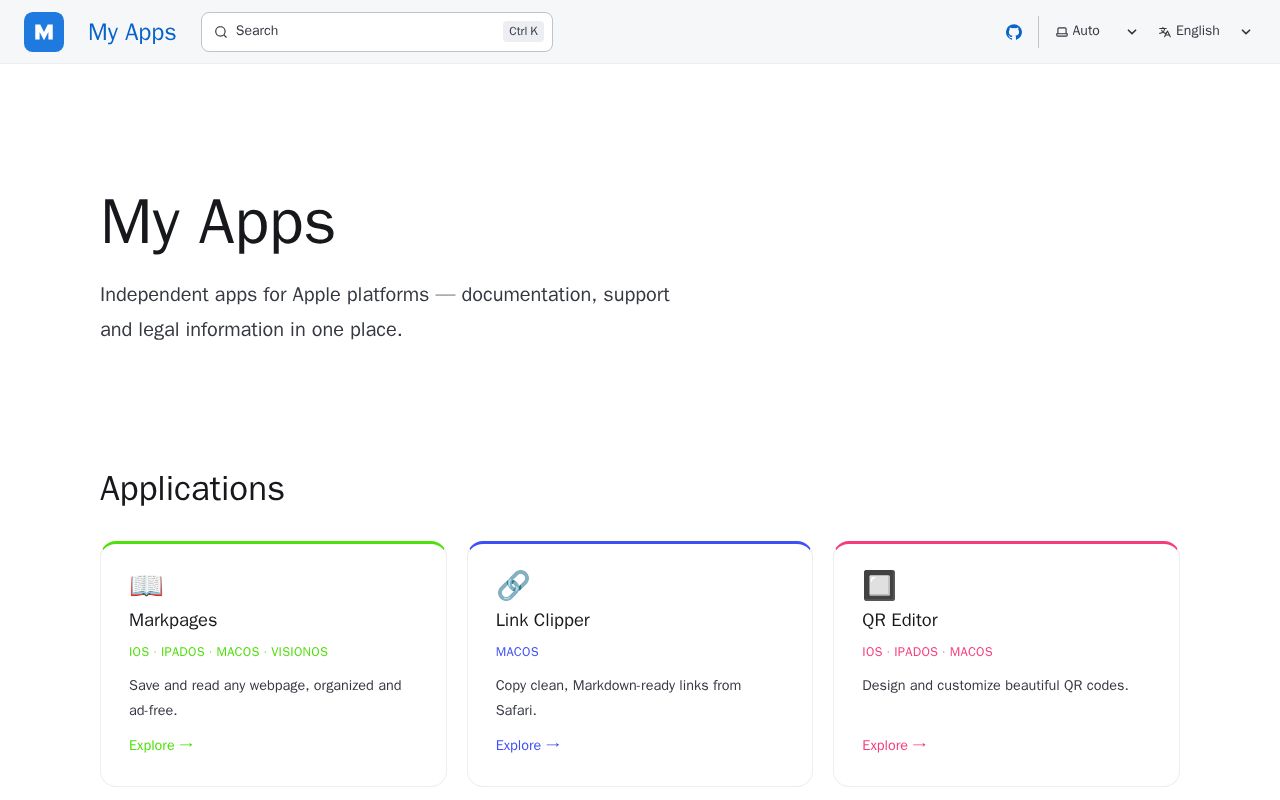Click the IPADOS label on QR Editor
Image resolution: width=1280 pixels, height=800 pixels.
pos(916,652)
